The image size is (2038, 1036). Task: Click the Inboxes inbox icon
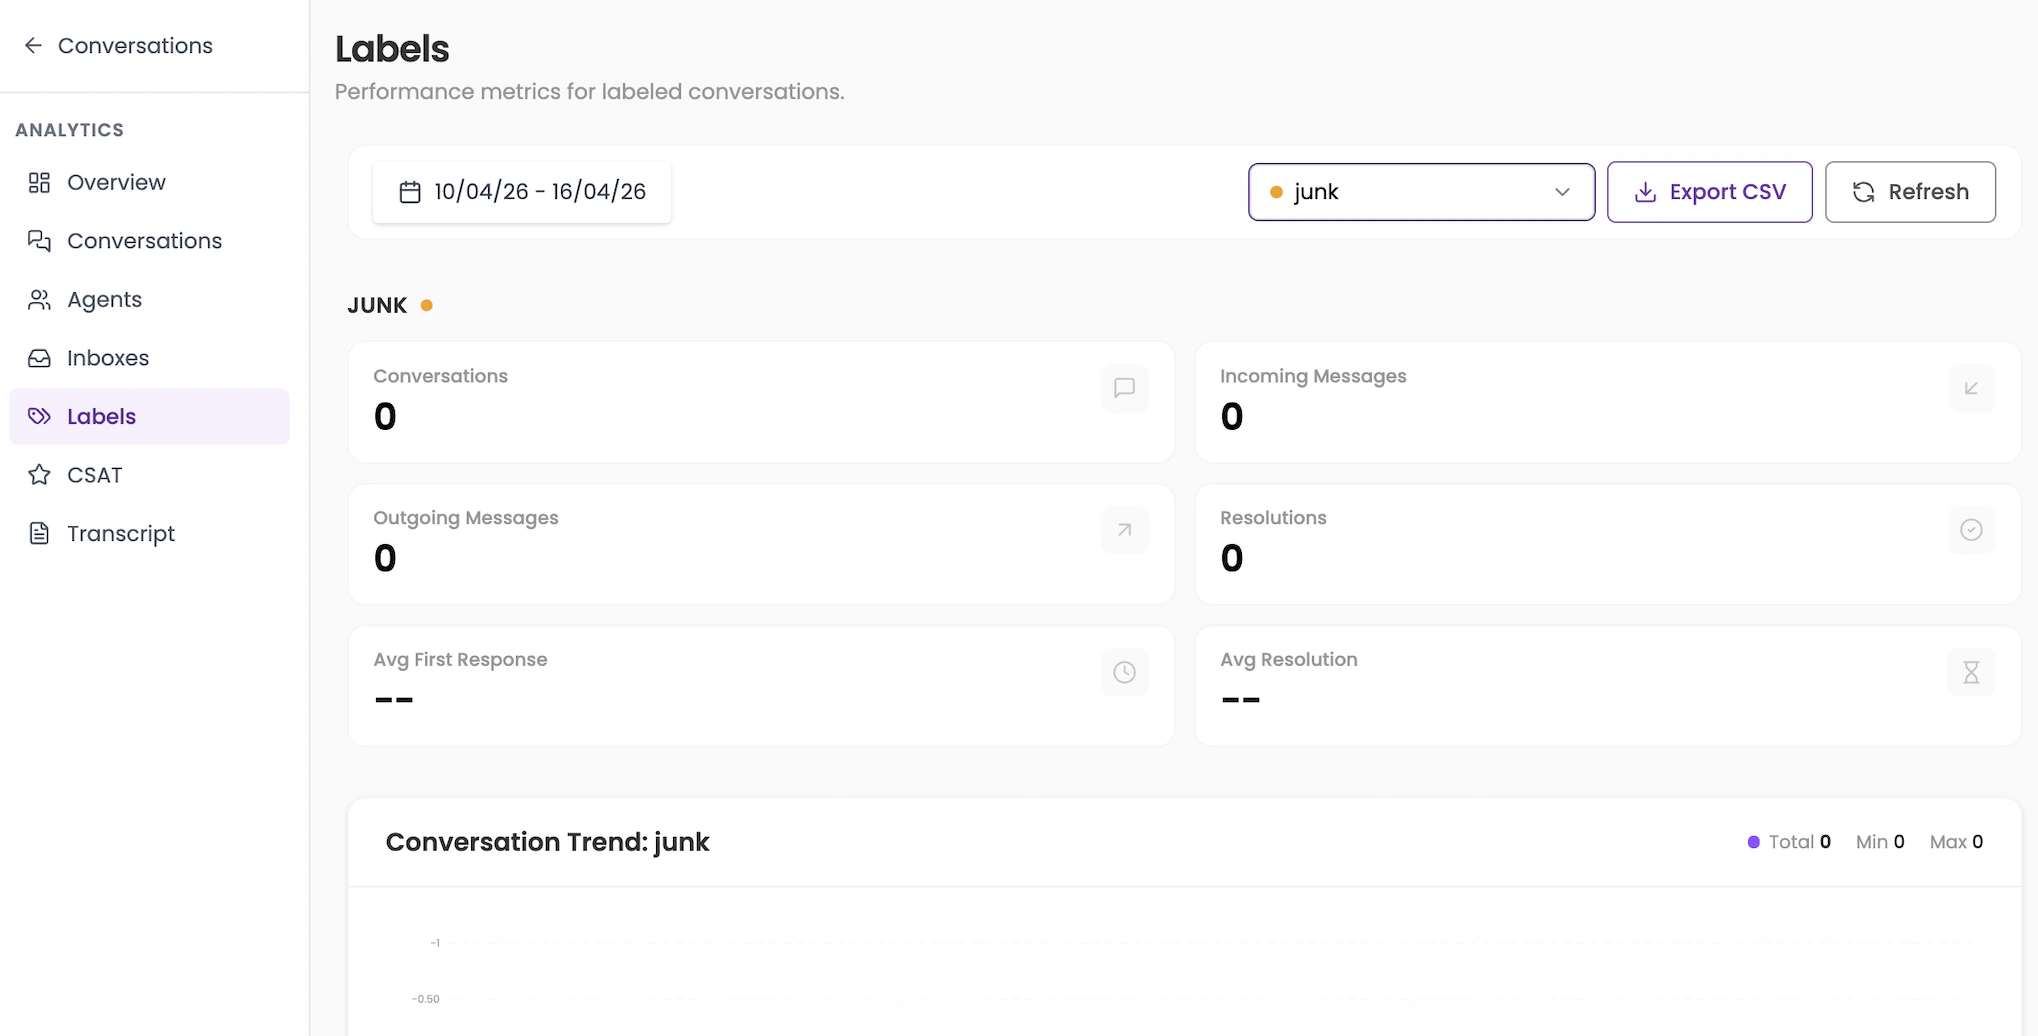(39, 357)
